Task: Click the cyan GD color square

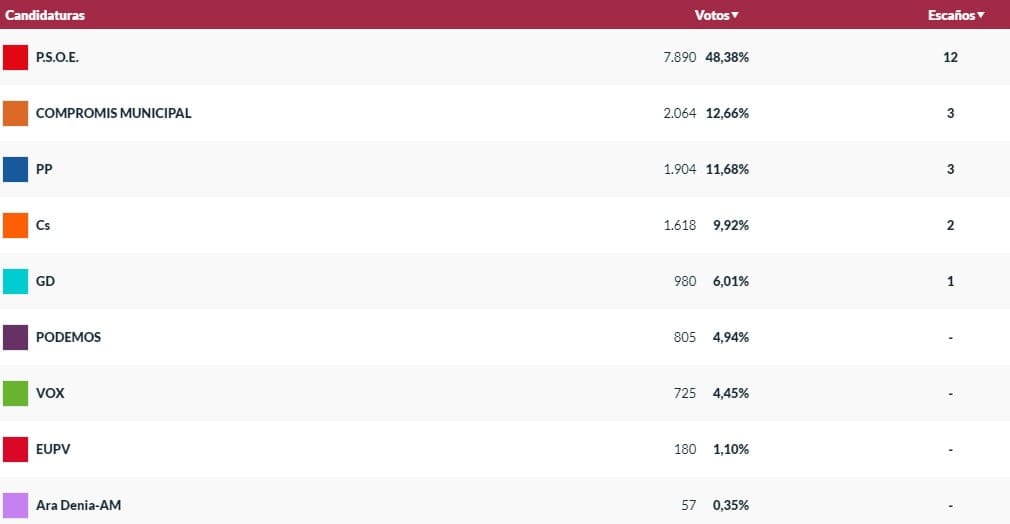Action: point(15,281)
